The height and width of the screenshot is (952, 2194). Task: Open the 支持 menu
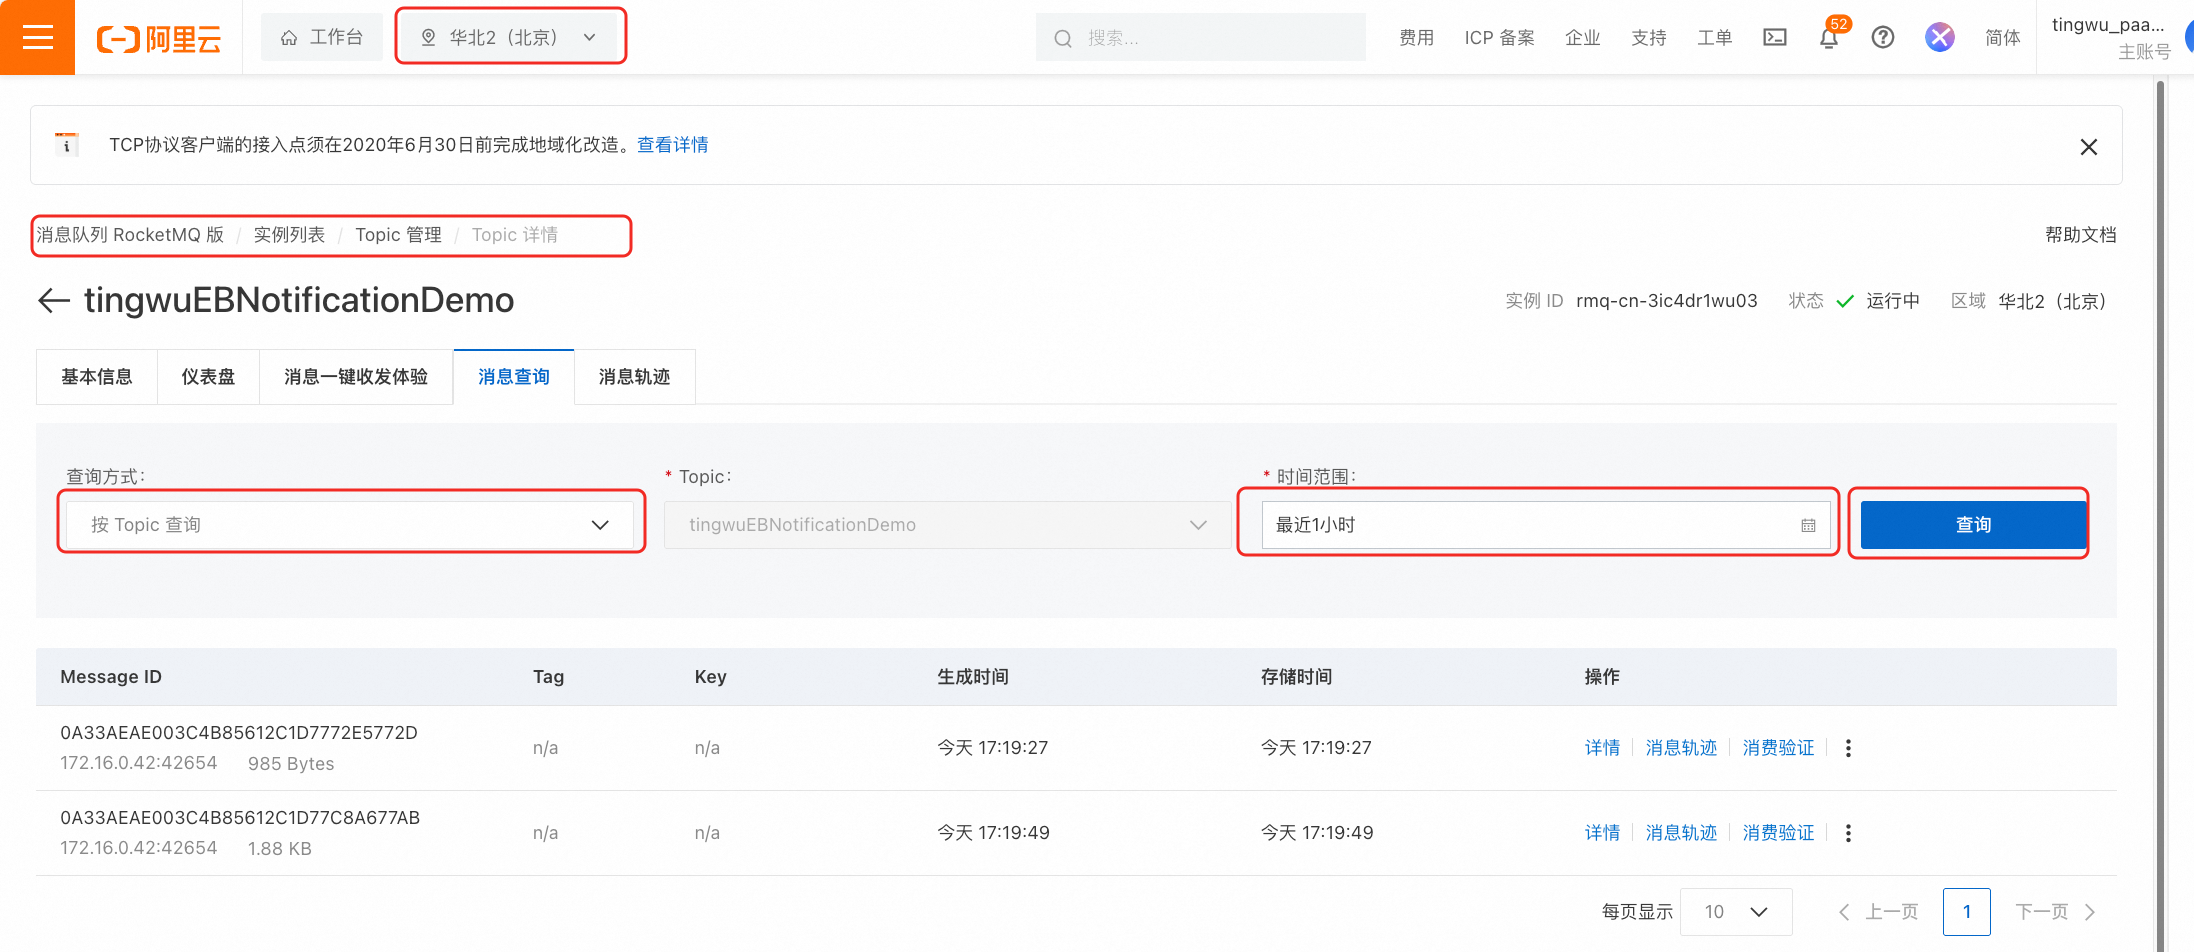pyautogui.click(x=1648, y=38)
